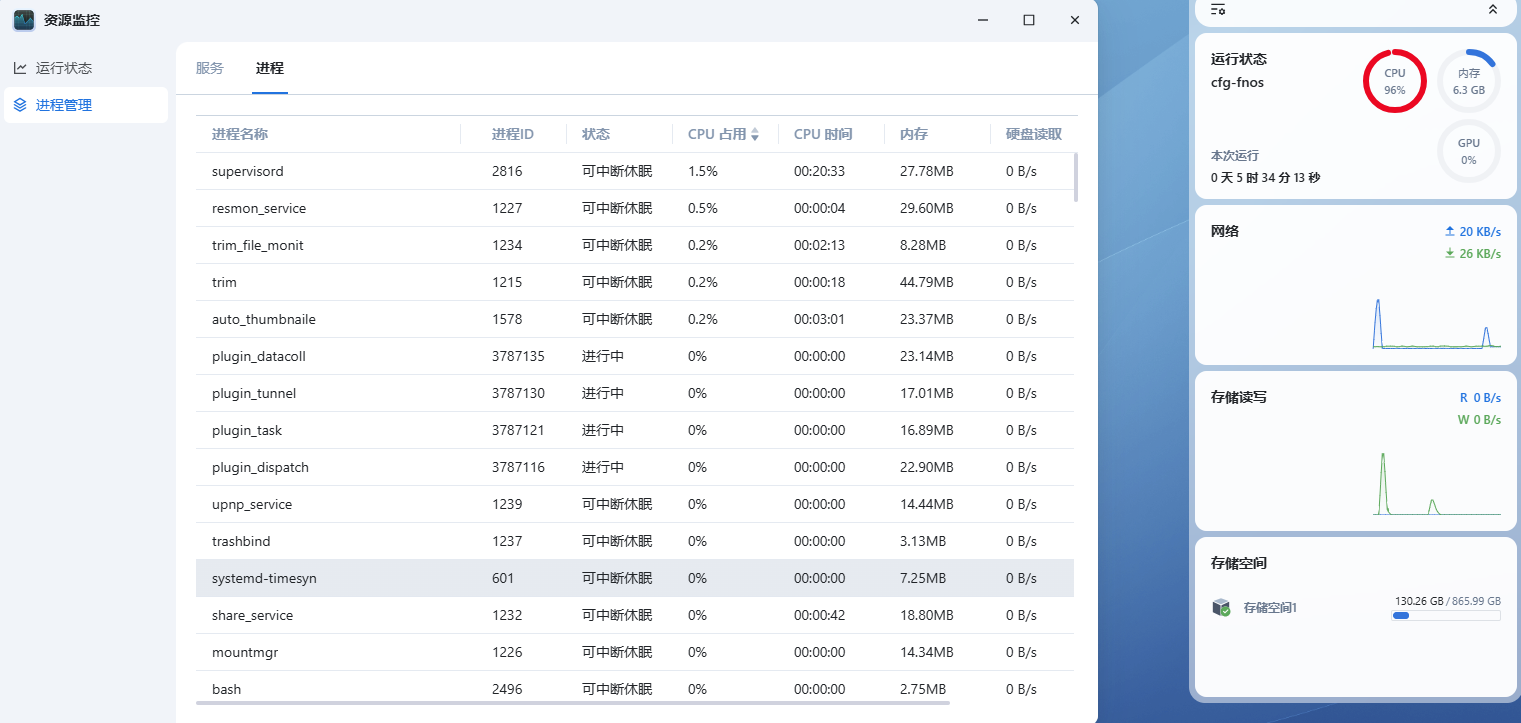Screen dimensions: 1521x723
Task: Click the W 0 B/s write speed value
Action: 1479,419
